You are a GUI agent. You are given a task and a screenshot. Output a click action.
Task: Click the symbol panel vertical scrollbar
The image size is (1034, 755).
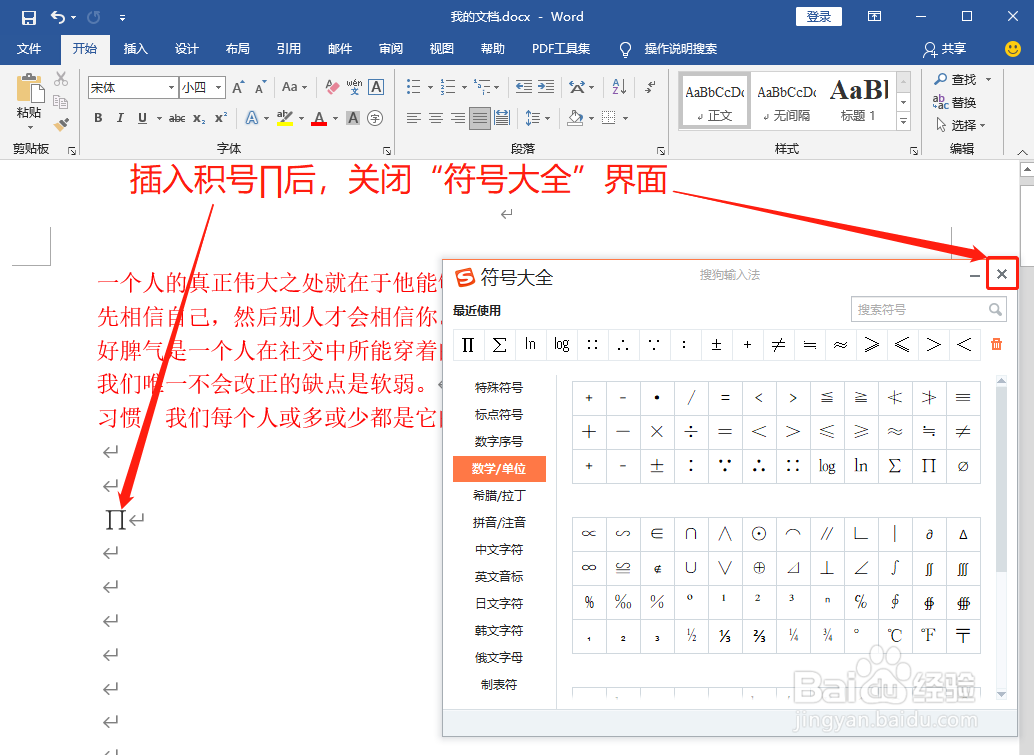point(1001,538)
